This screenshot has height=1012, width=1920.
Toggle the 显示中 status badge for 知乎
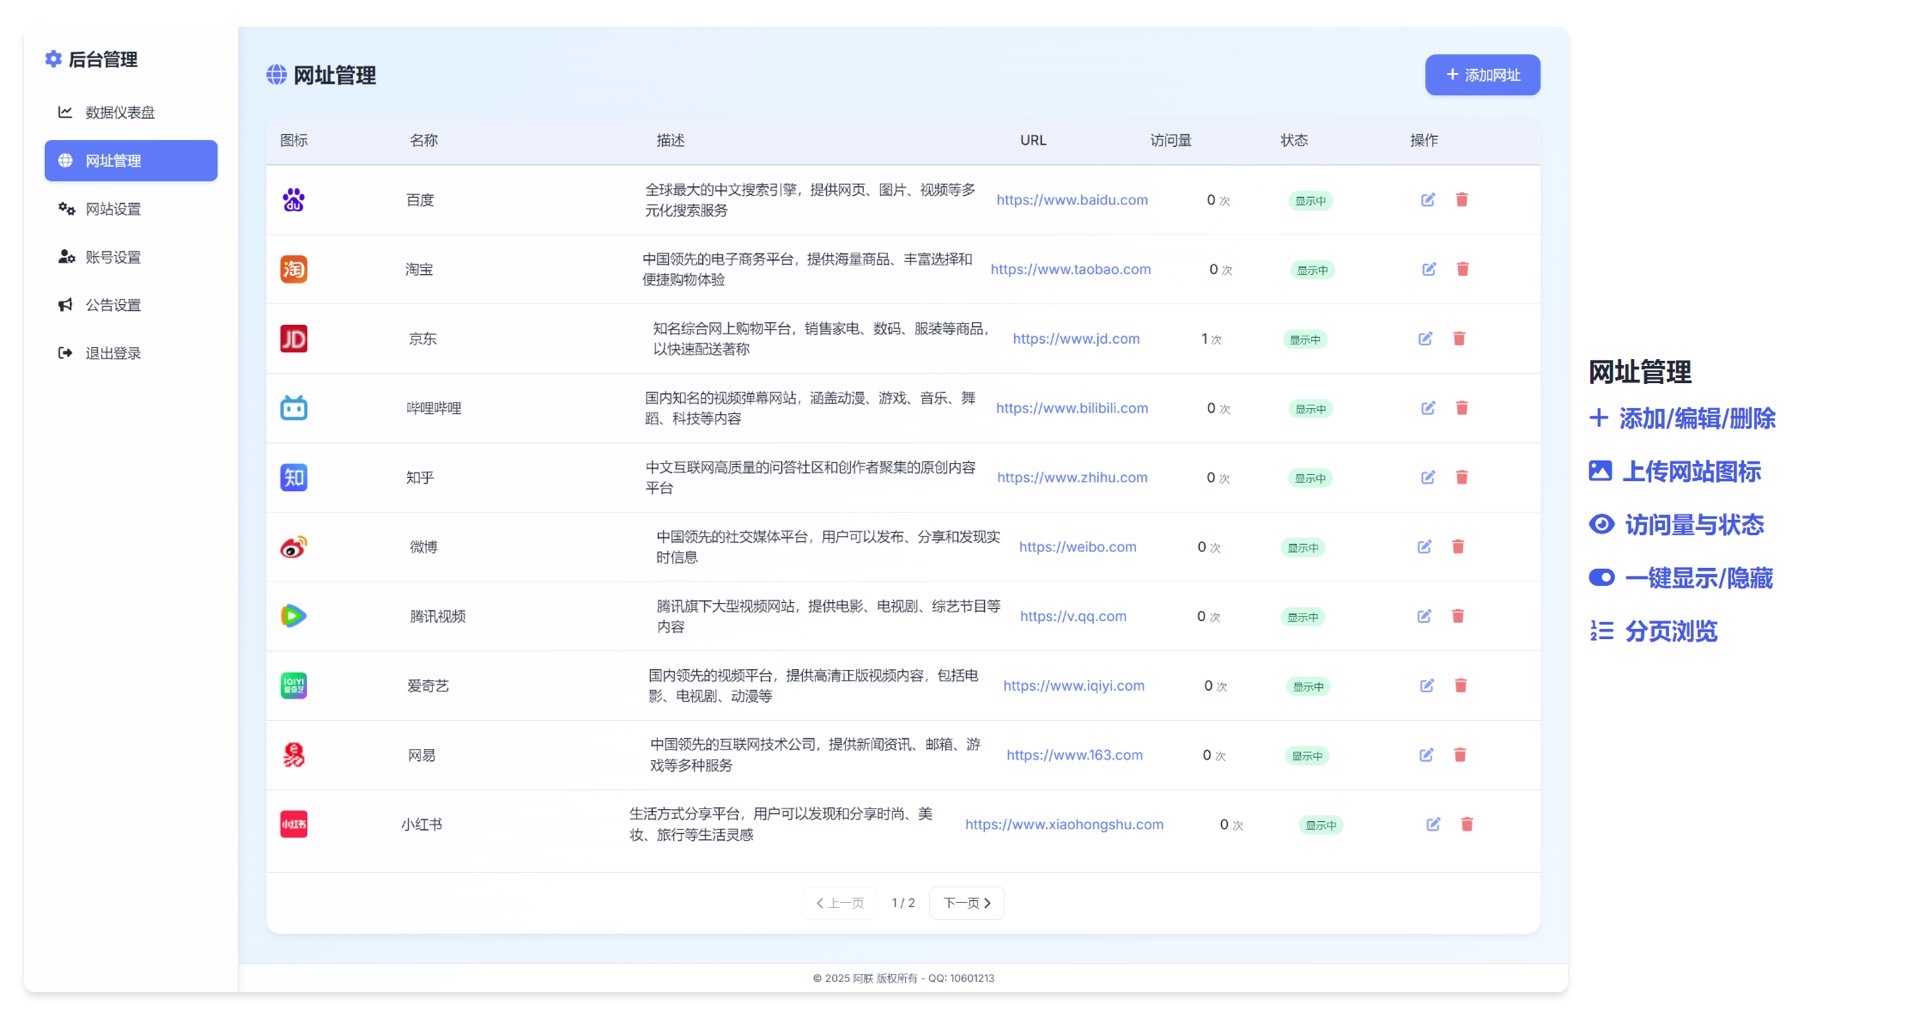(1310, 479)
